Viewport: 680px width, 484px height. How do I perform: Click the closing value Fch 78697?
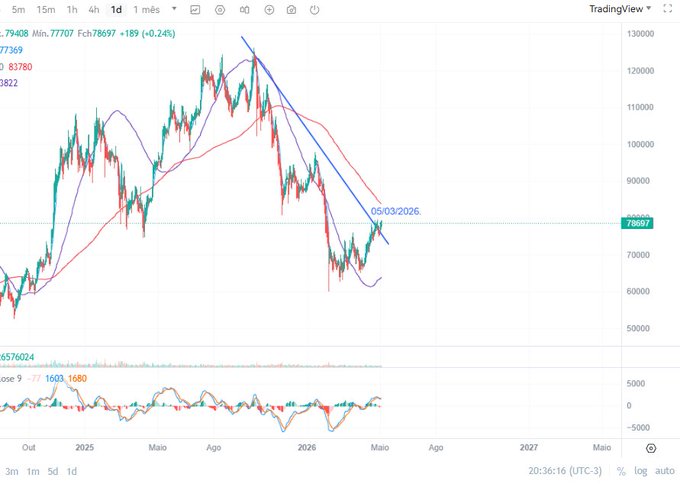97,33
